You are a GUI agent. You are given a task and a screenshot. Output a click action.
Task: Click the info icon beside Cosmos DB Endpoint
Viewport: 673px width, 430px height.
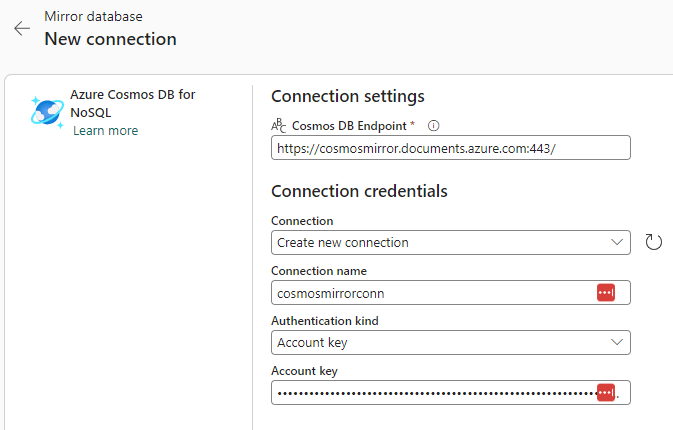tap(434, 126)
